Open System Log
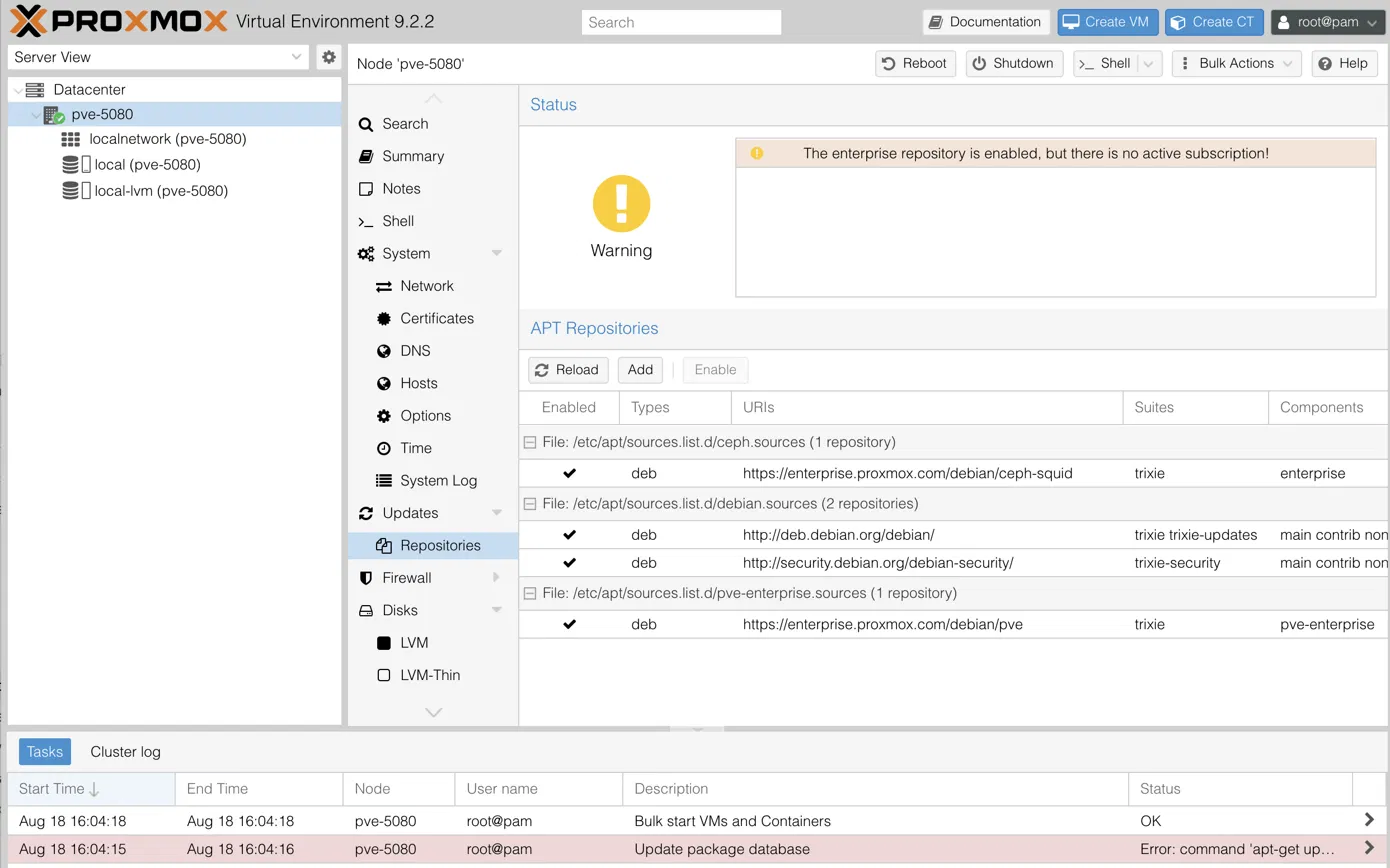The height and width of the screenshot is (868, 1390). point(432,481)
